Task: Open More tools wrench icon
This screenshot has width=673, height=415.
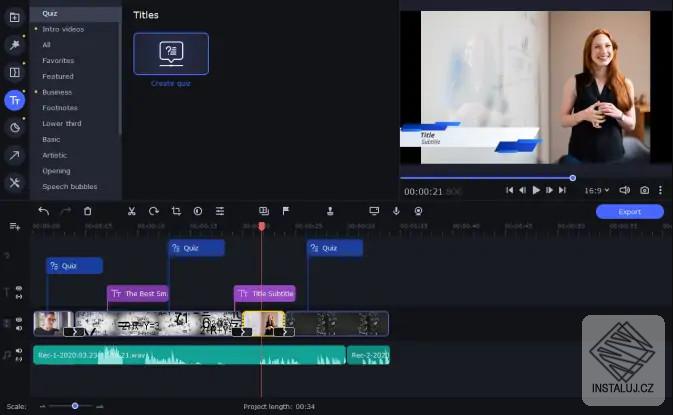Action: [x=15, y=183]
